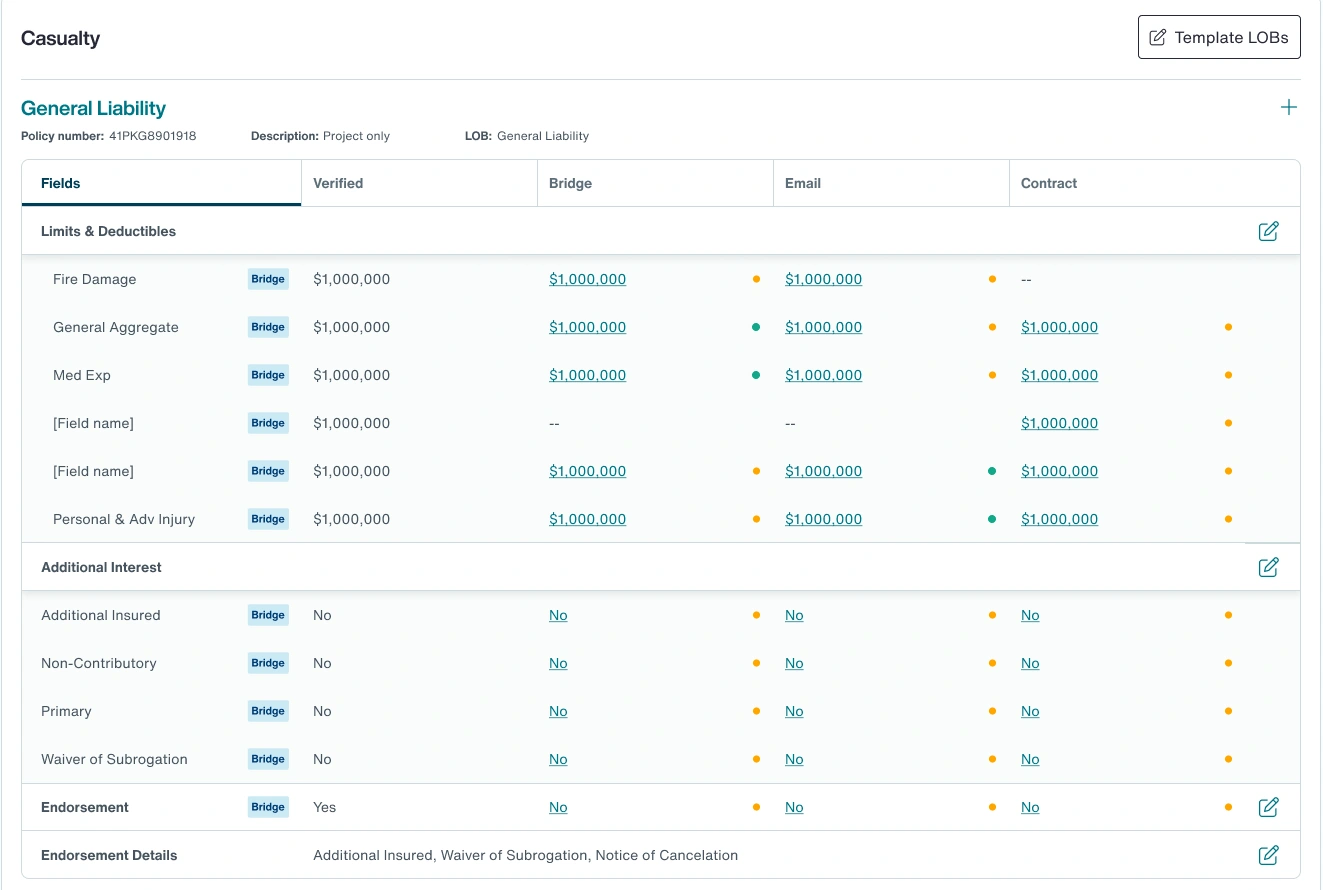
Task: Open General Aggregate Bridge column amount
Action: [x=587, y=327]
